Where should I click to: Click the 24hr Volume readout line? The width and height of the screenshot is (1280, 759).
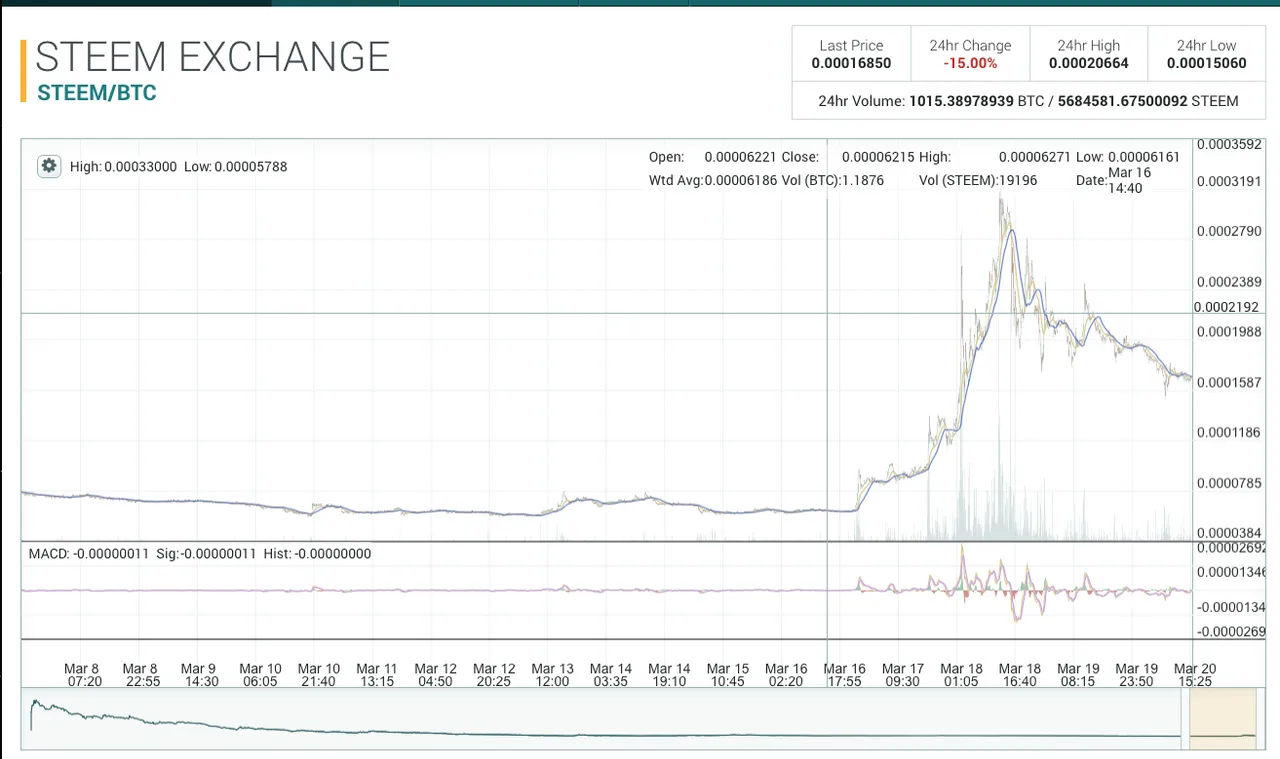point(1028,101)
